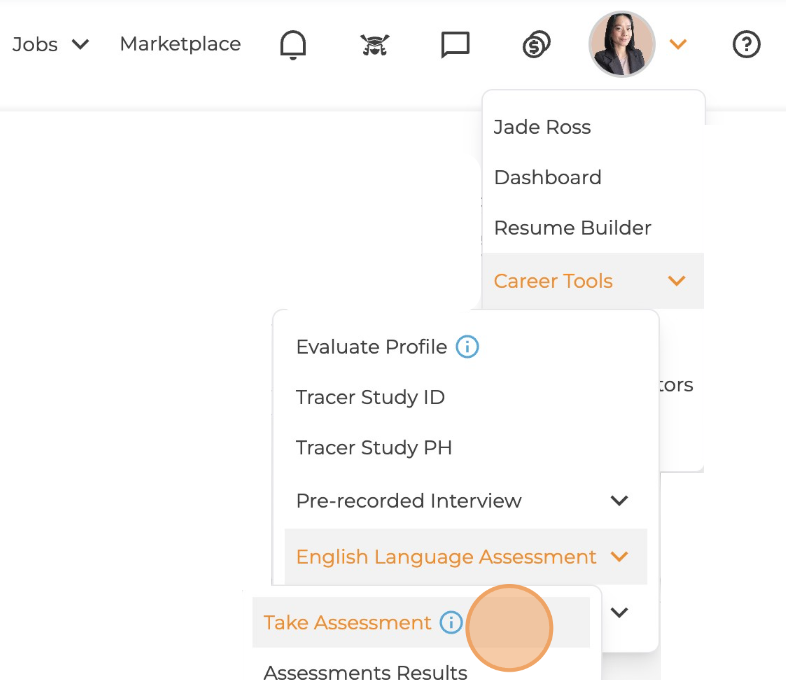Collapse the English Language Assessment submenu
786x680 pixels.
coord(619,557)
